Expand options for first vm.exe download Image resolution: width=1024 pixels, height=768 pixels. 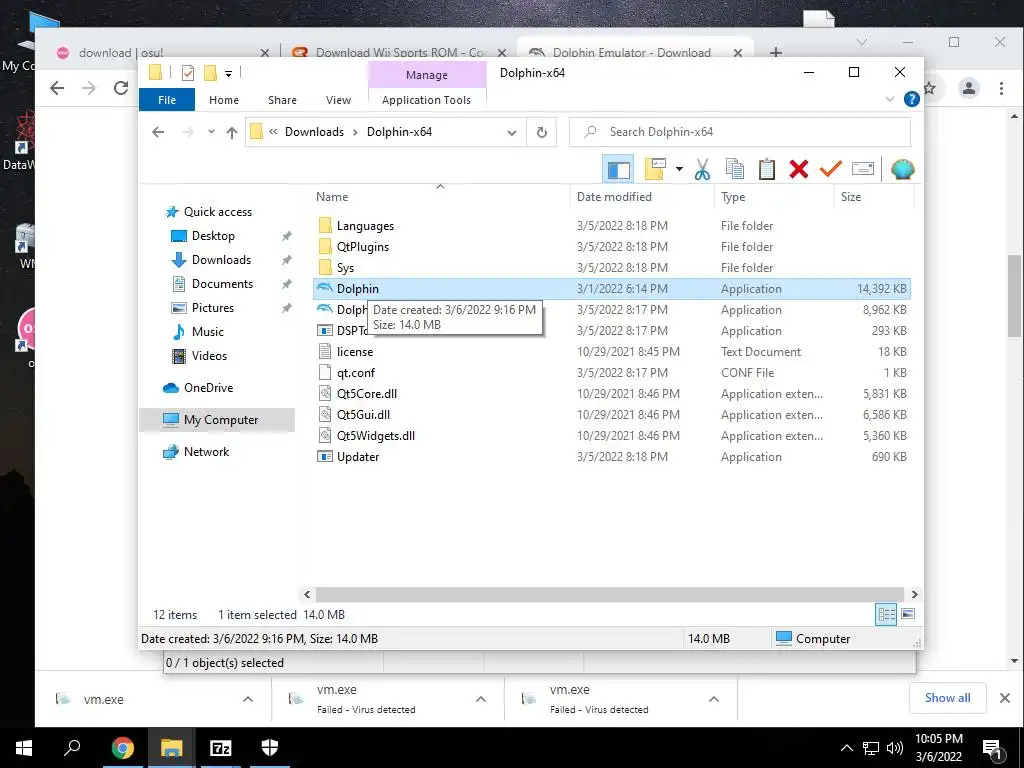point(248,699)
